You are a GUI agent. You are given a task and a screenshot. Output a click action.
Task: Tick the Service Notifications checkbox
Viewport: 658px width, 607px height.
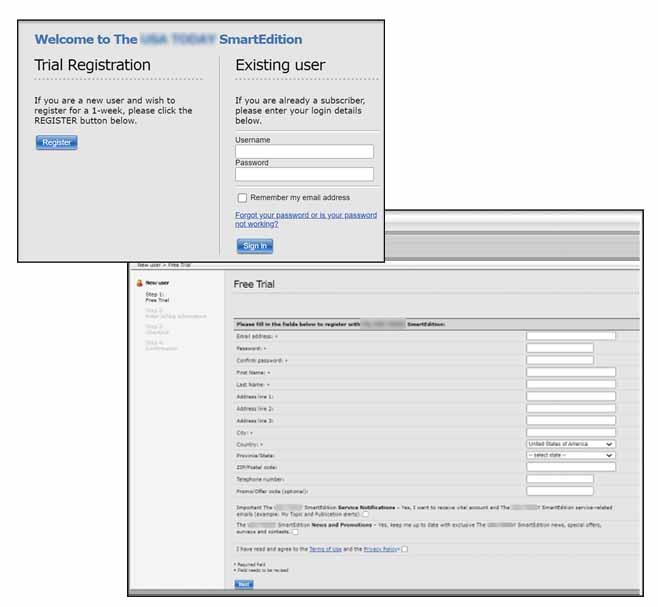pyautogui.click(x=366, y=514)
